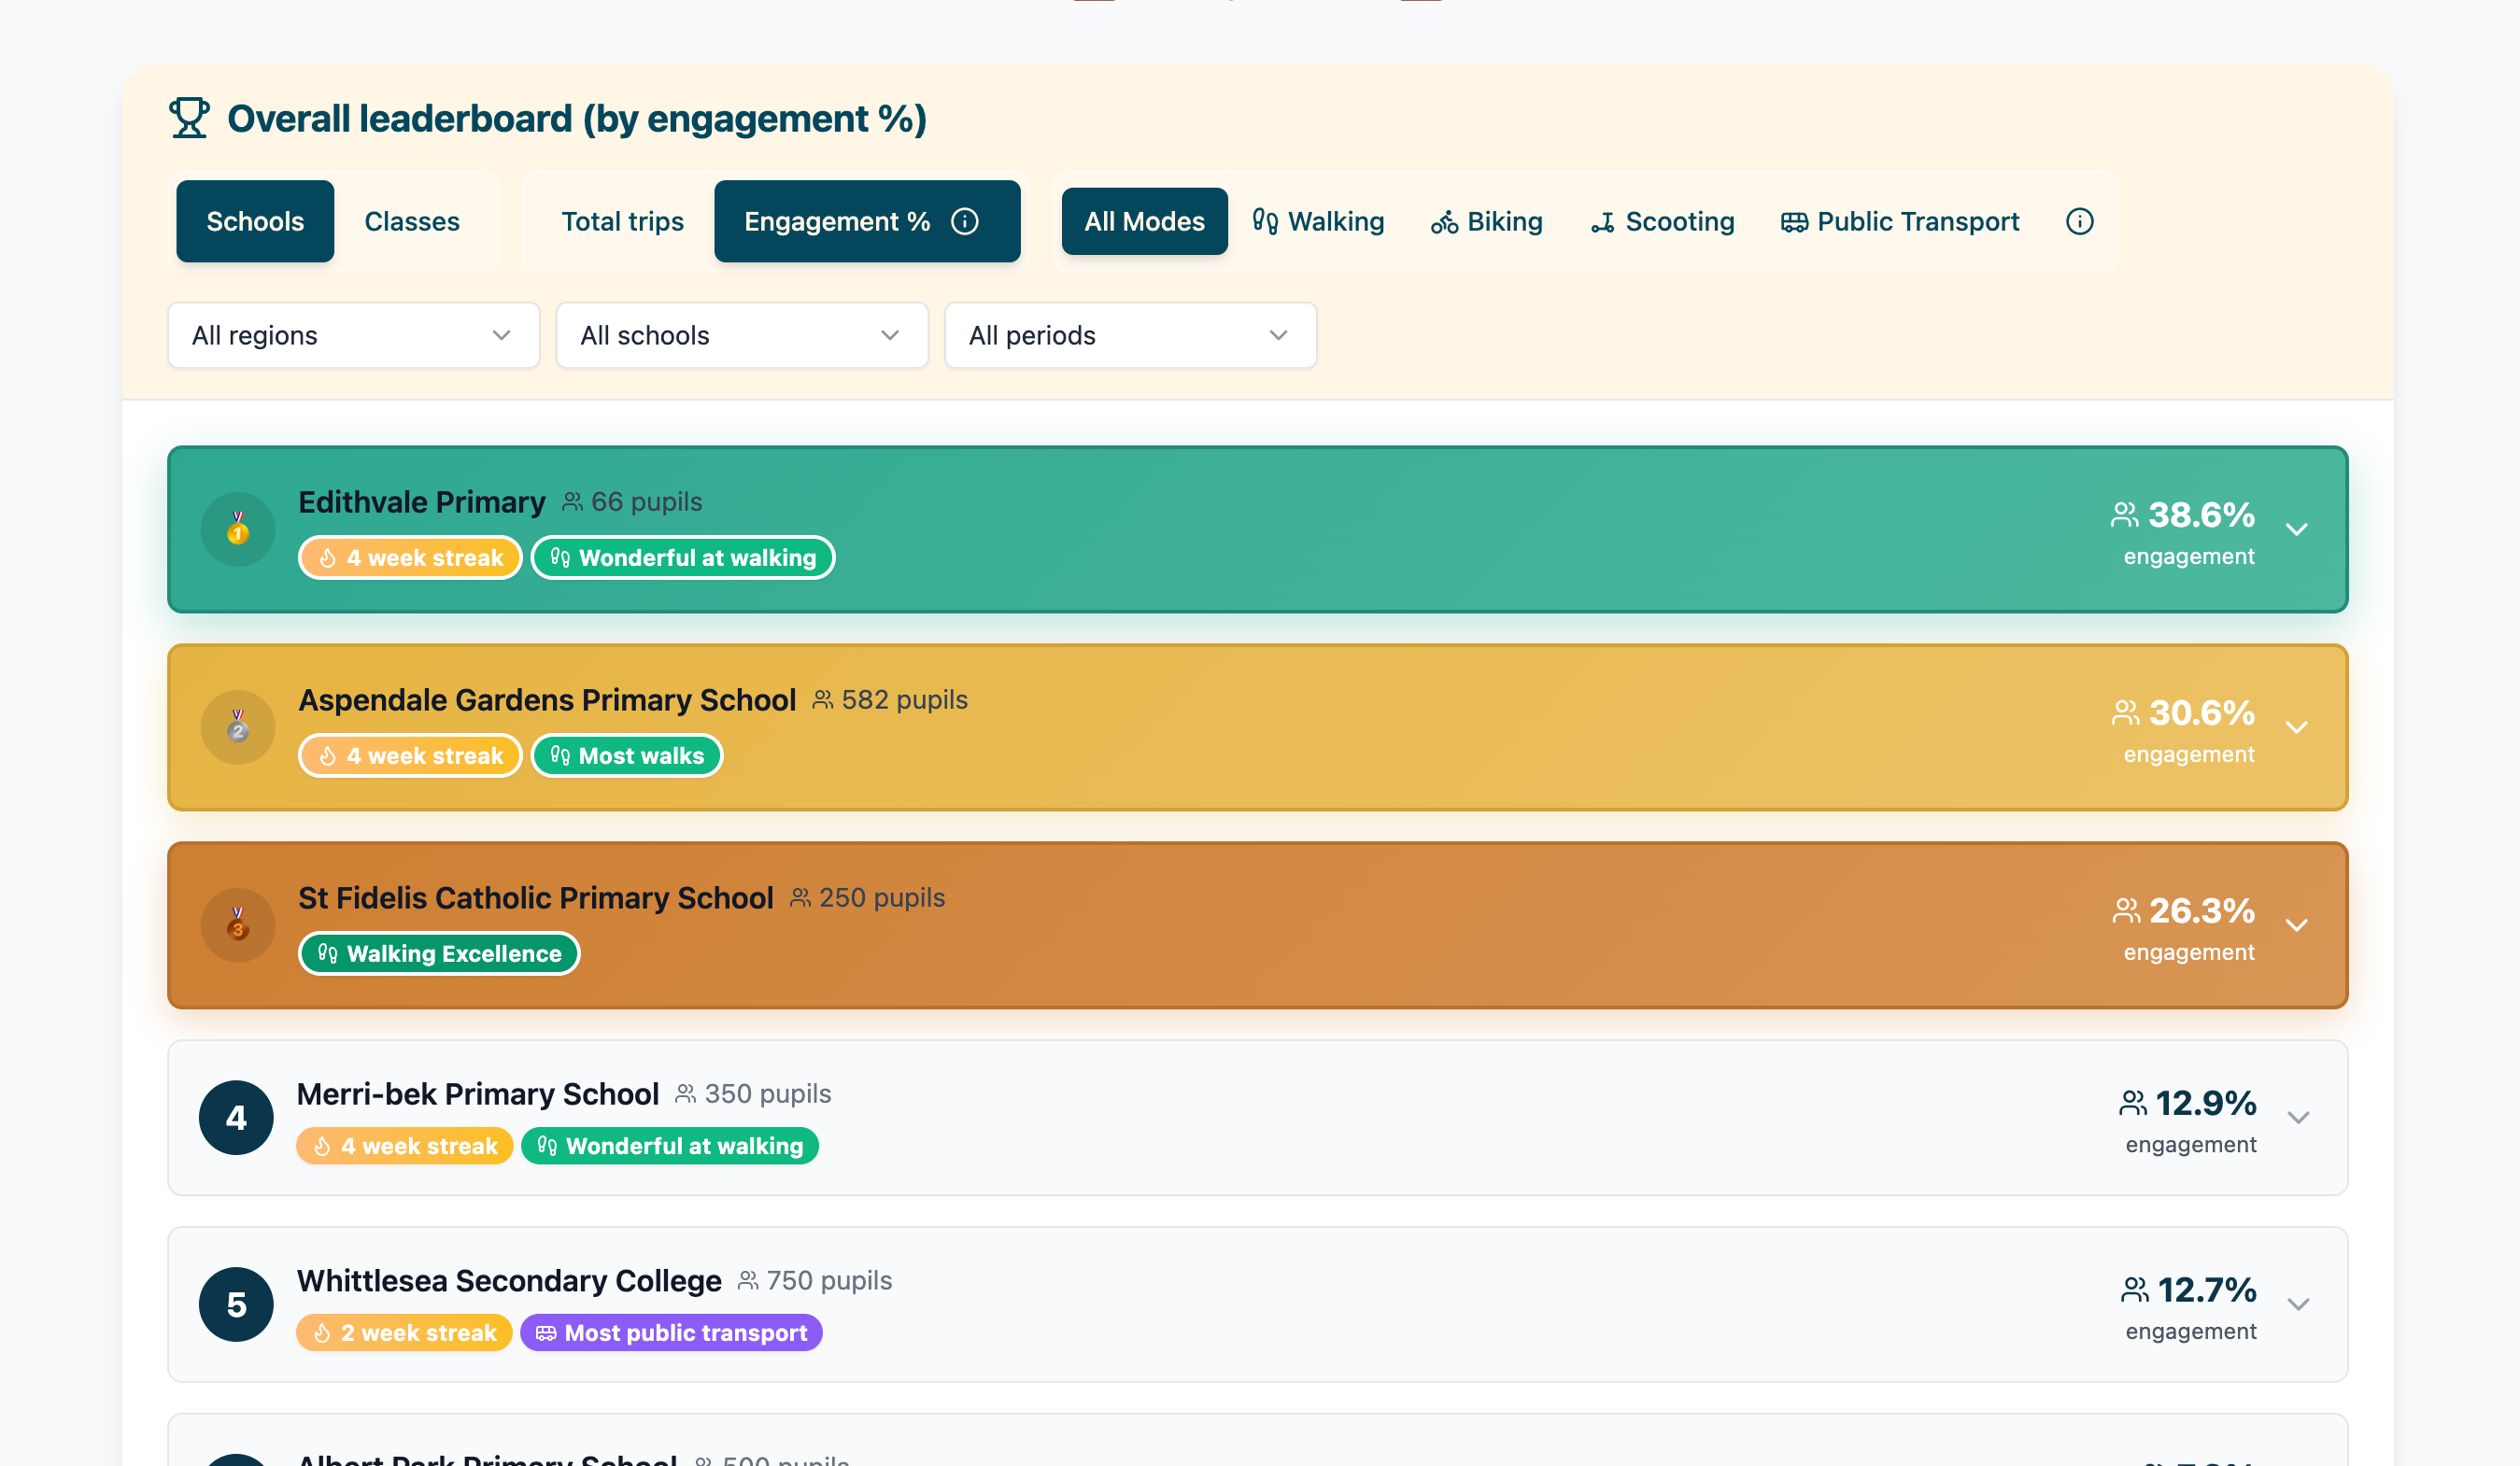
Task: Expand the Edithvale Primary row chevron
Action: click(2297, 529)
